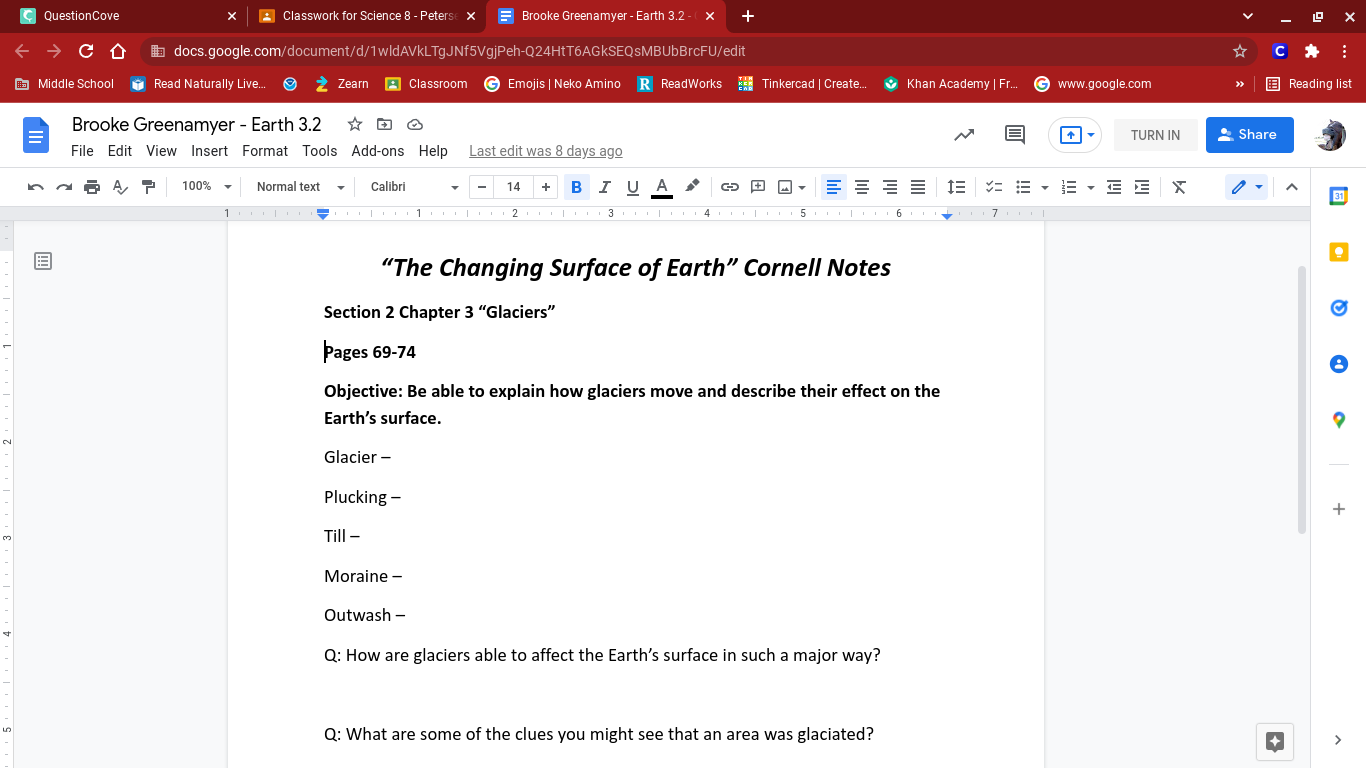Click the Undo icon in toolbar
Image resolution: width=1366 pixels, height=768 pixels.
[x=36, y=187]
